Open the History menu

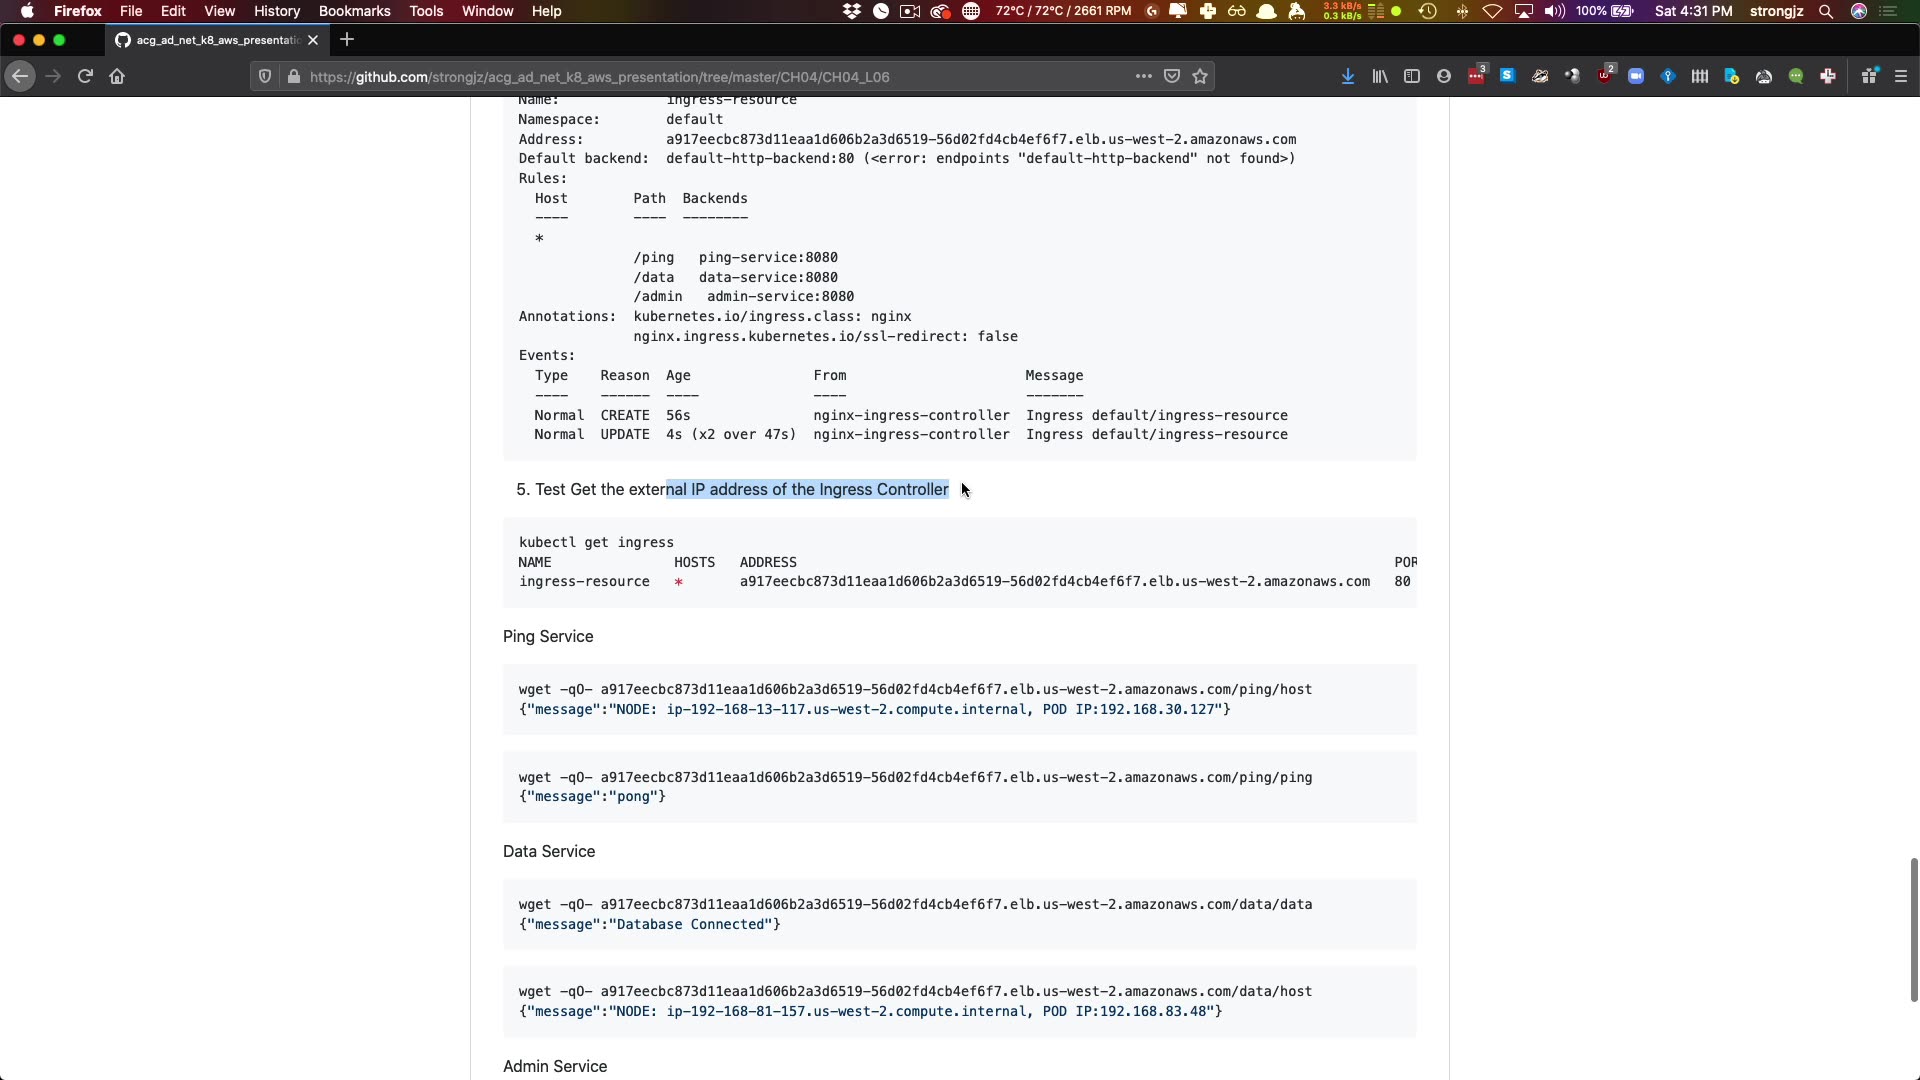(x=277, y=11)
